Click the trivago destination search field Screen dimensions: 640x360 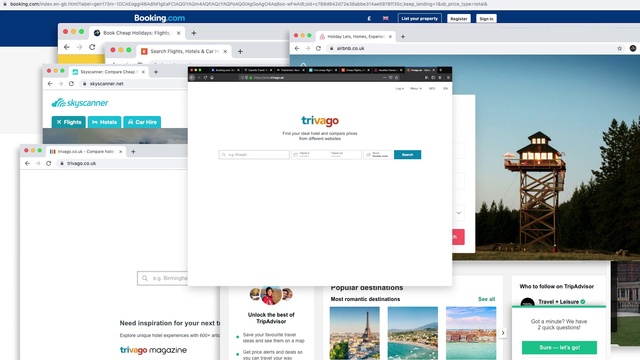tap(254, 155)
